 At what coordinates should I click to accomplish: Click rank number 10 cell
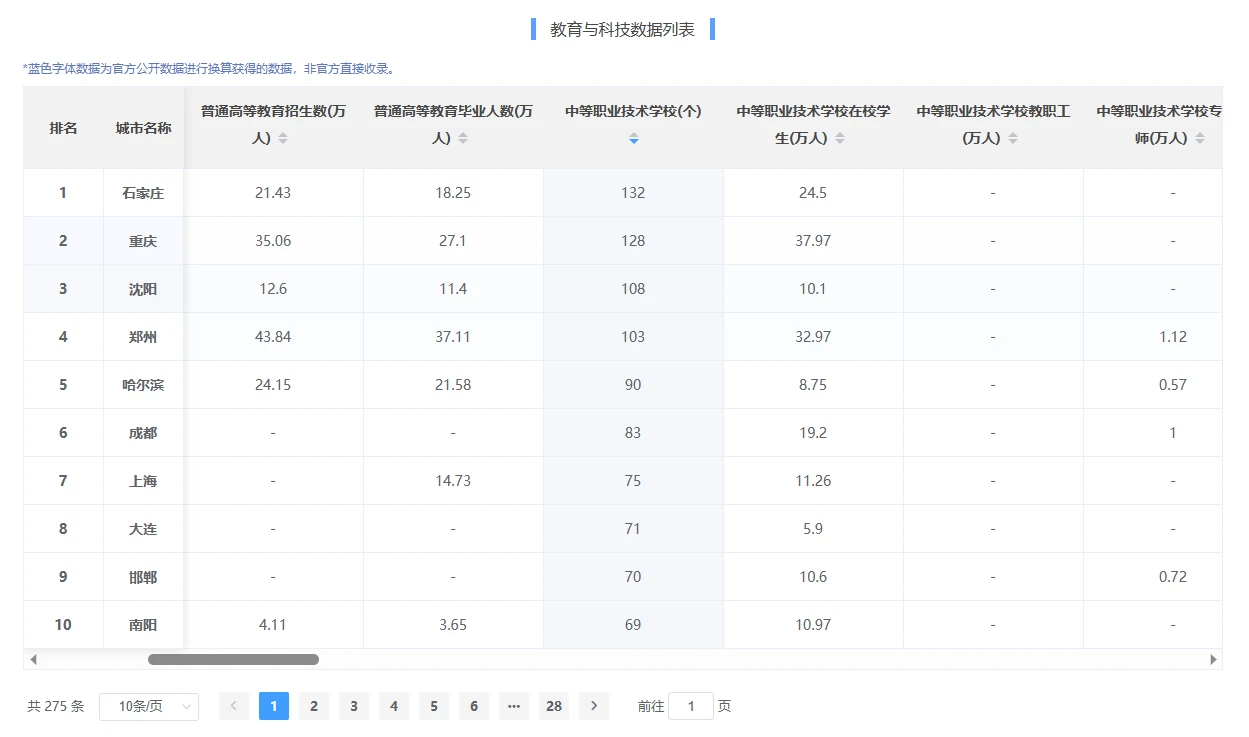[63, 625]
